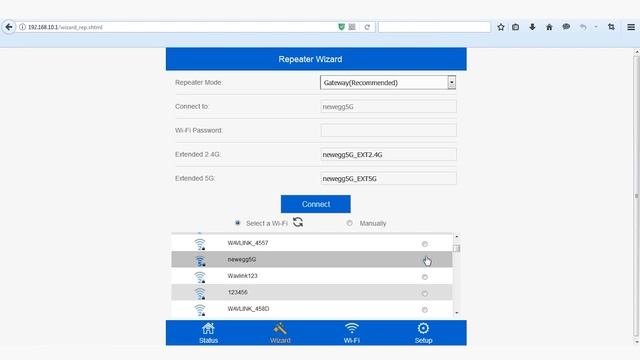
Task: Open the bookmarks library icon
Action: click(516, 27)
